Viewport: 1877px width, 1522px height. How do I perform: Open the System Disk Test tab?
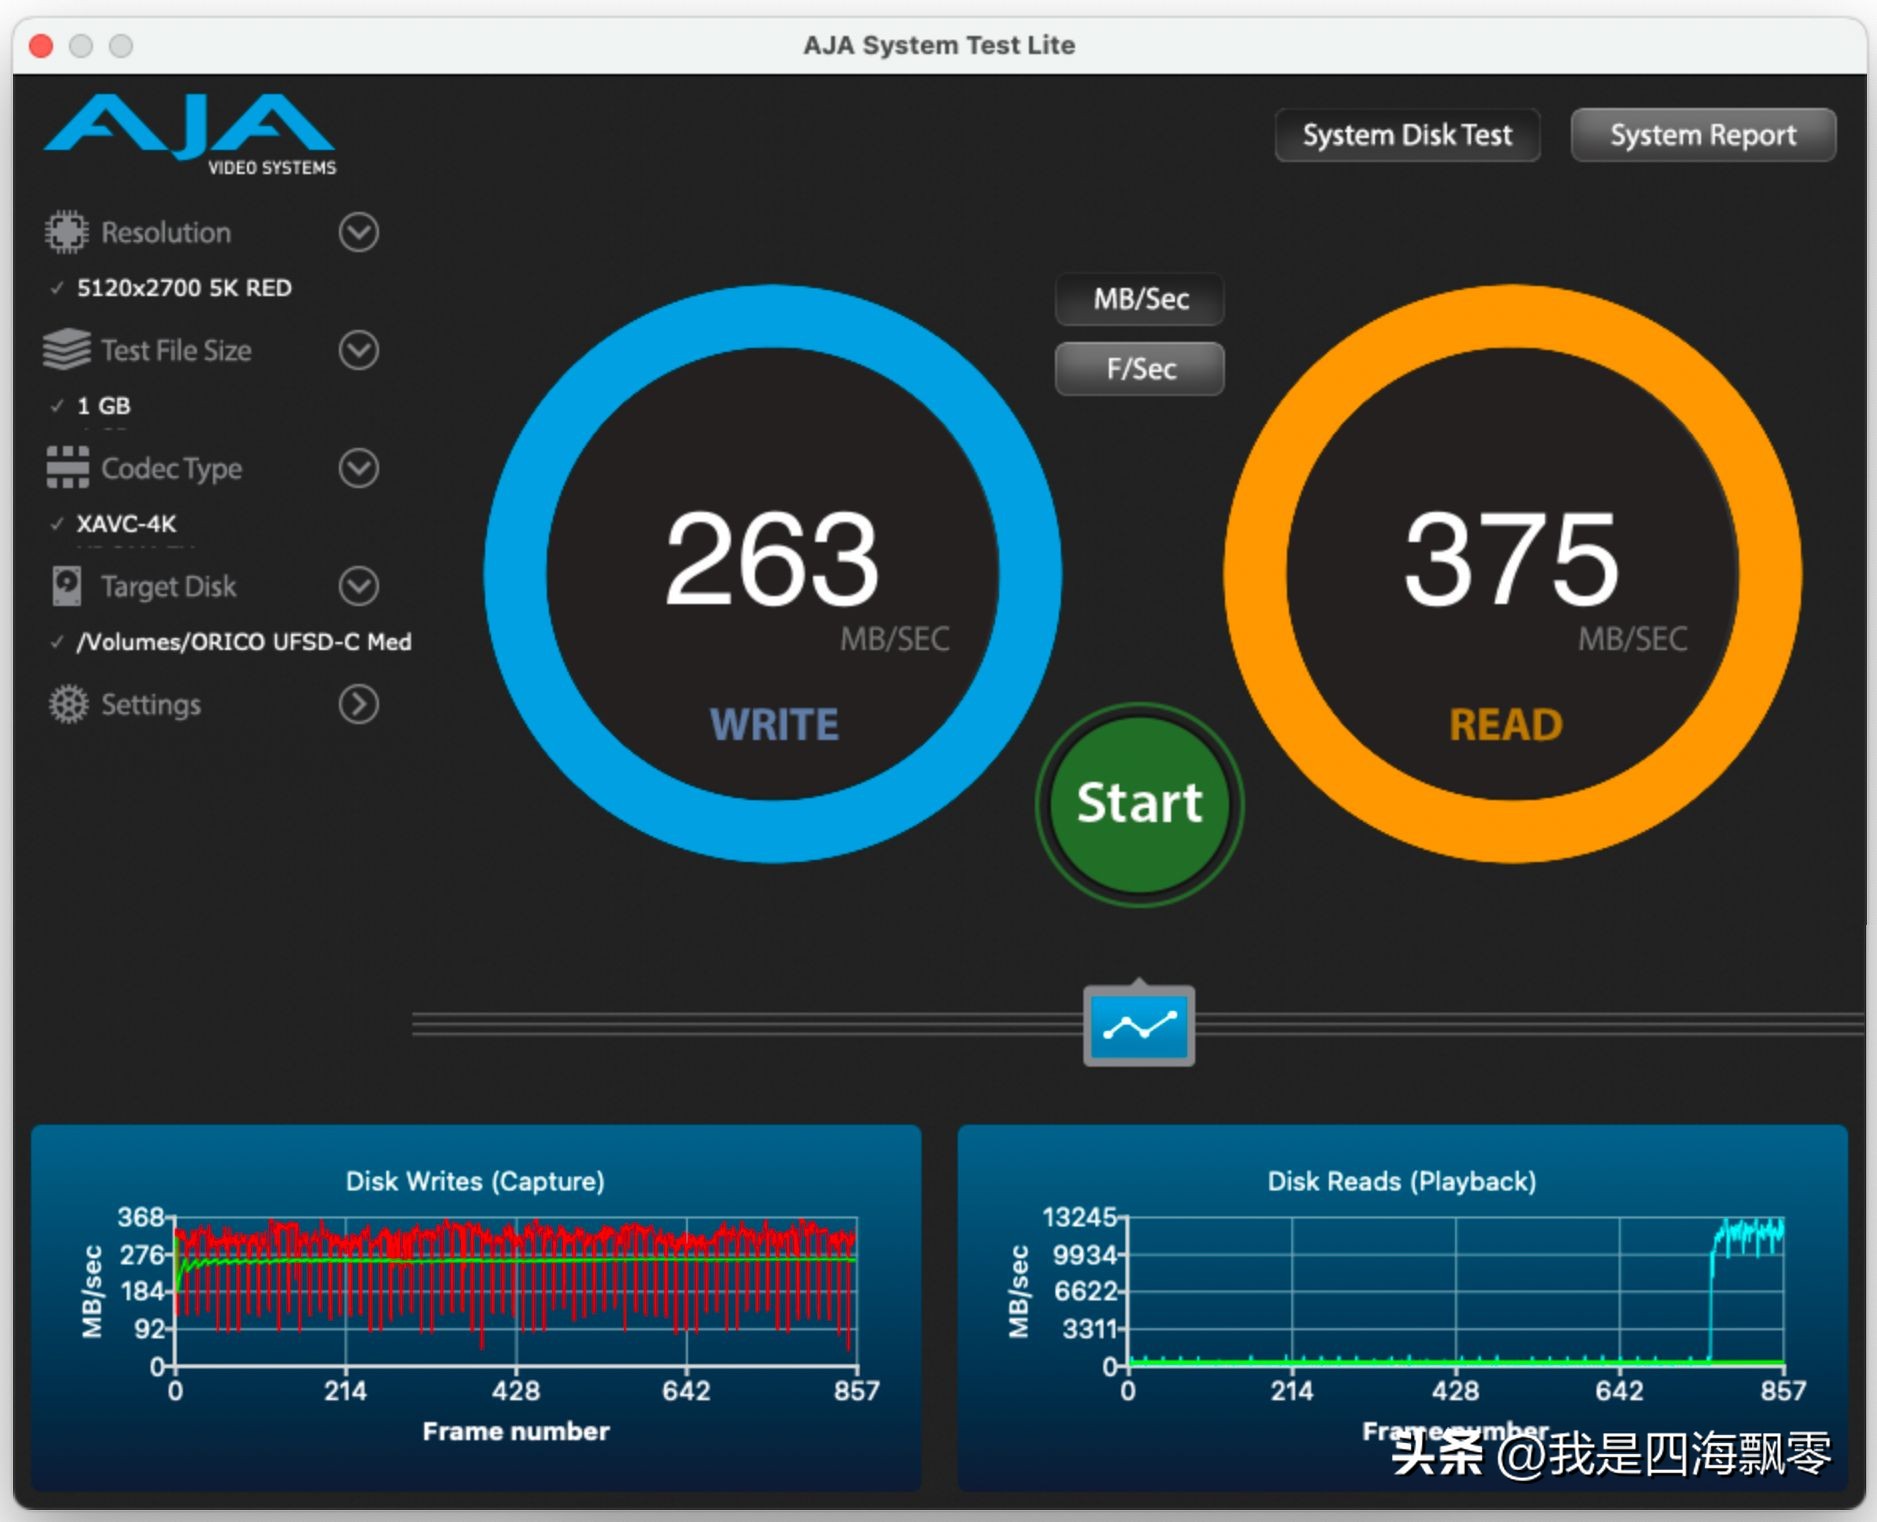[1407, 135]
